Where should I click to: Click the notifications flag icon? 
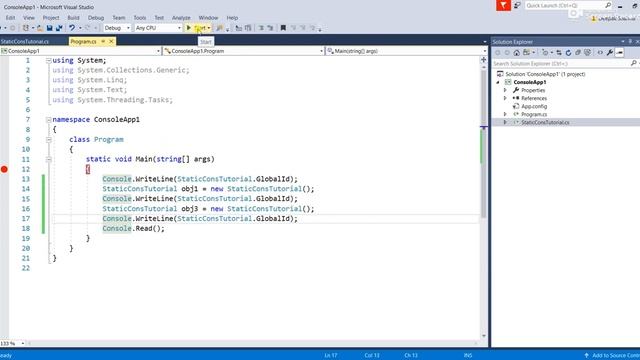(x=503, y=5)
